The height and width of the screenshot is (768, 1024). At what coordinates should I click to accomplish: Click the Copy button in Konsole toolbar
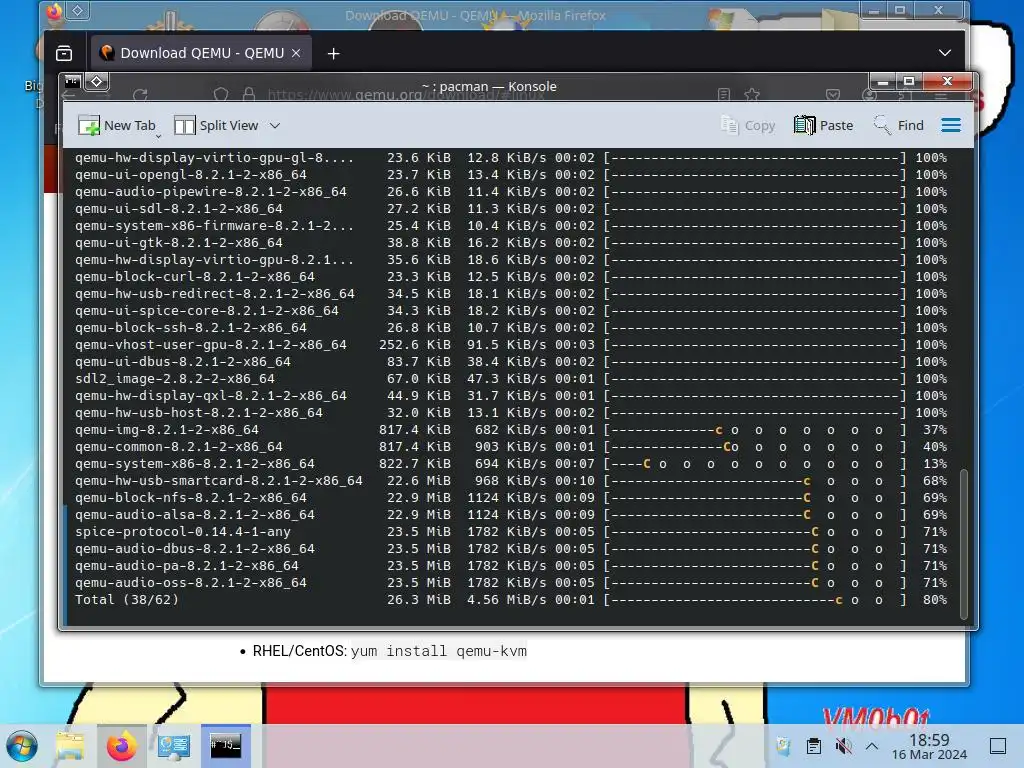click(x=748, y=125)
